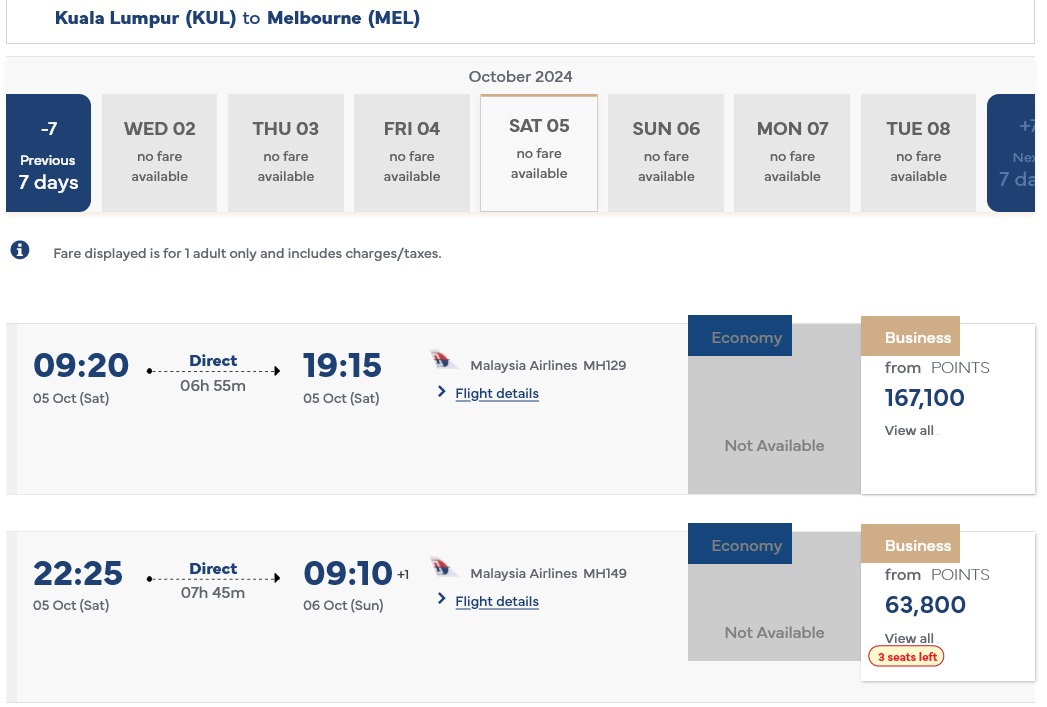This screenshot has width=1047, height=707.
Task: Select the TUE 08 date tab
Action: (918, 153)
